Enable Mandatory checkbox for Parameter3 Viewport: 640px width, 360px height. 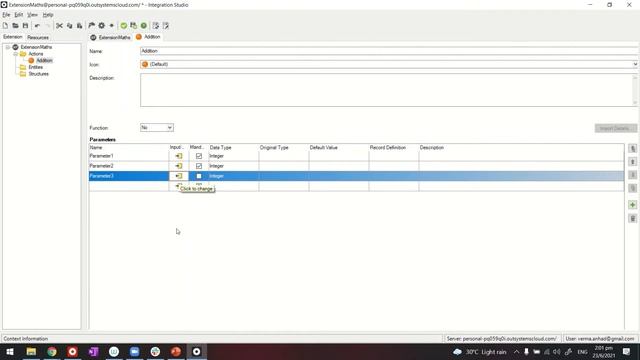(199, 176)
